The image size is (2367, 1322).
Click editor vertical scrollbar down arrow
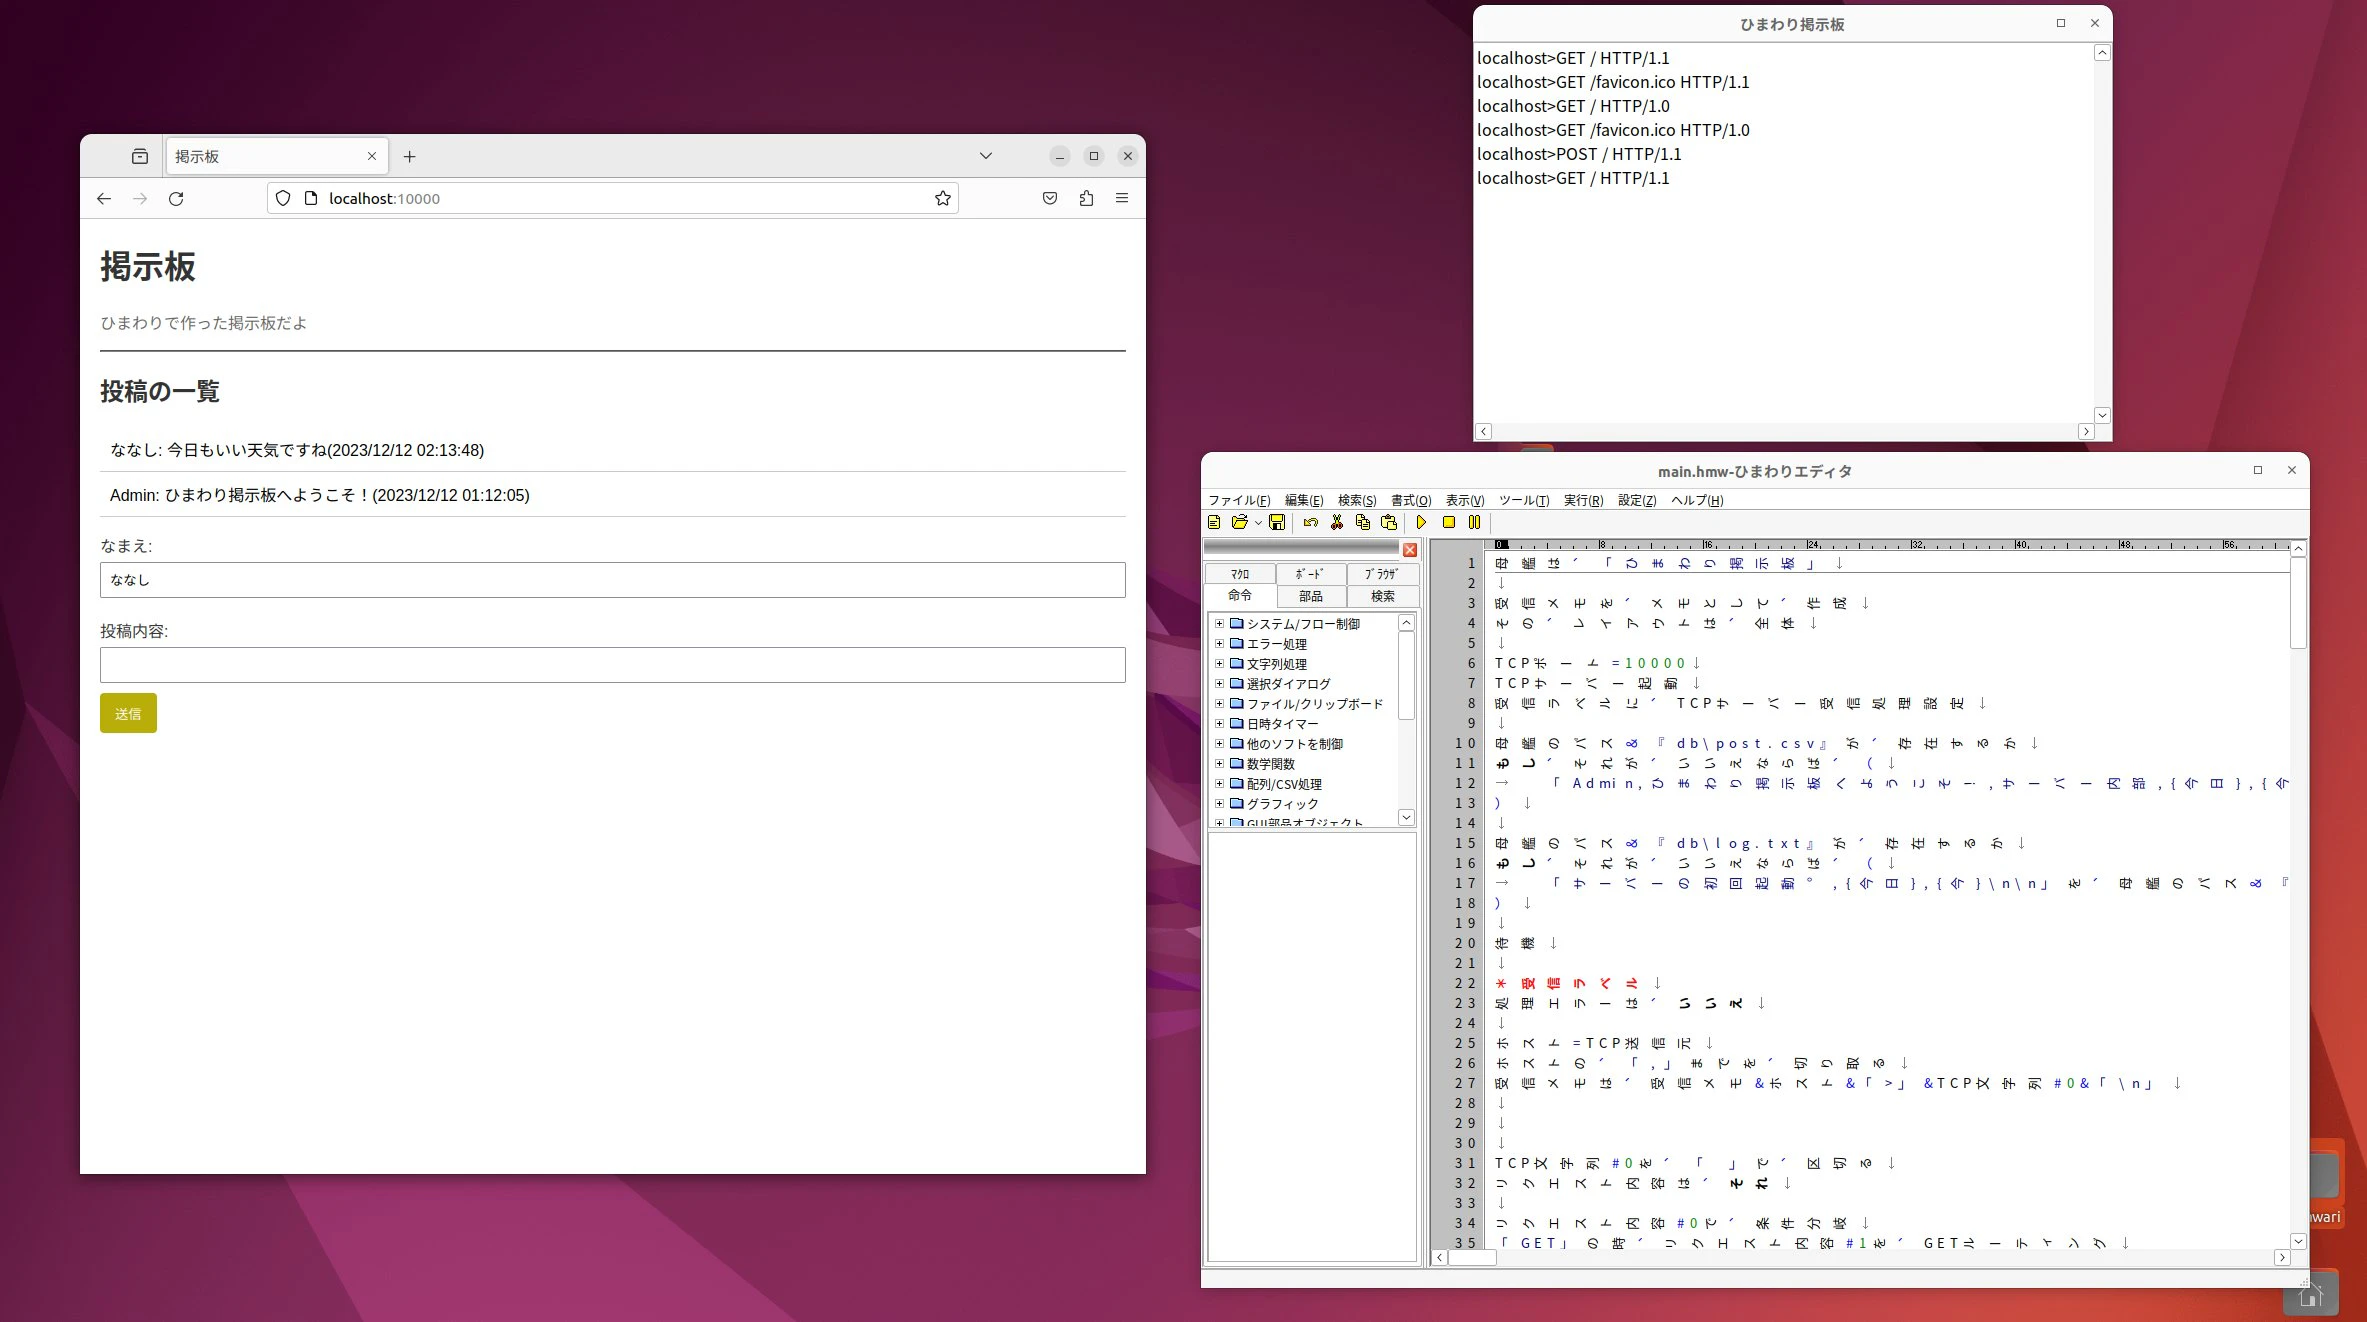[x=2298, y=1241]
